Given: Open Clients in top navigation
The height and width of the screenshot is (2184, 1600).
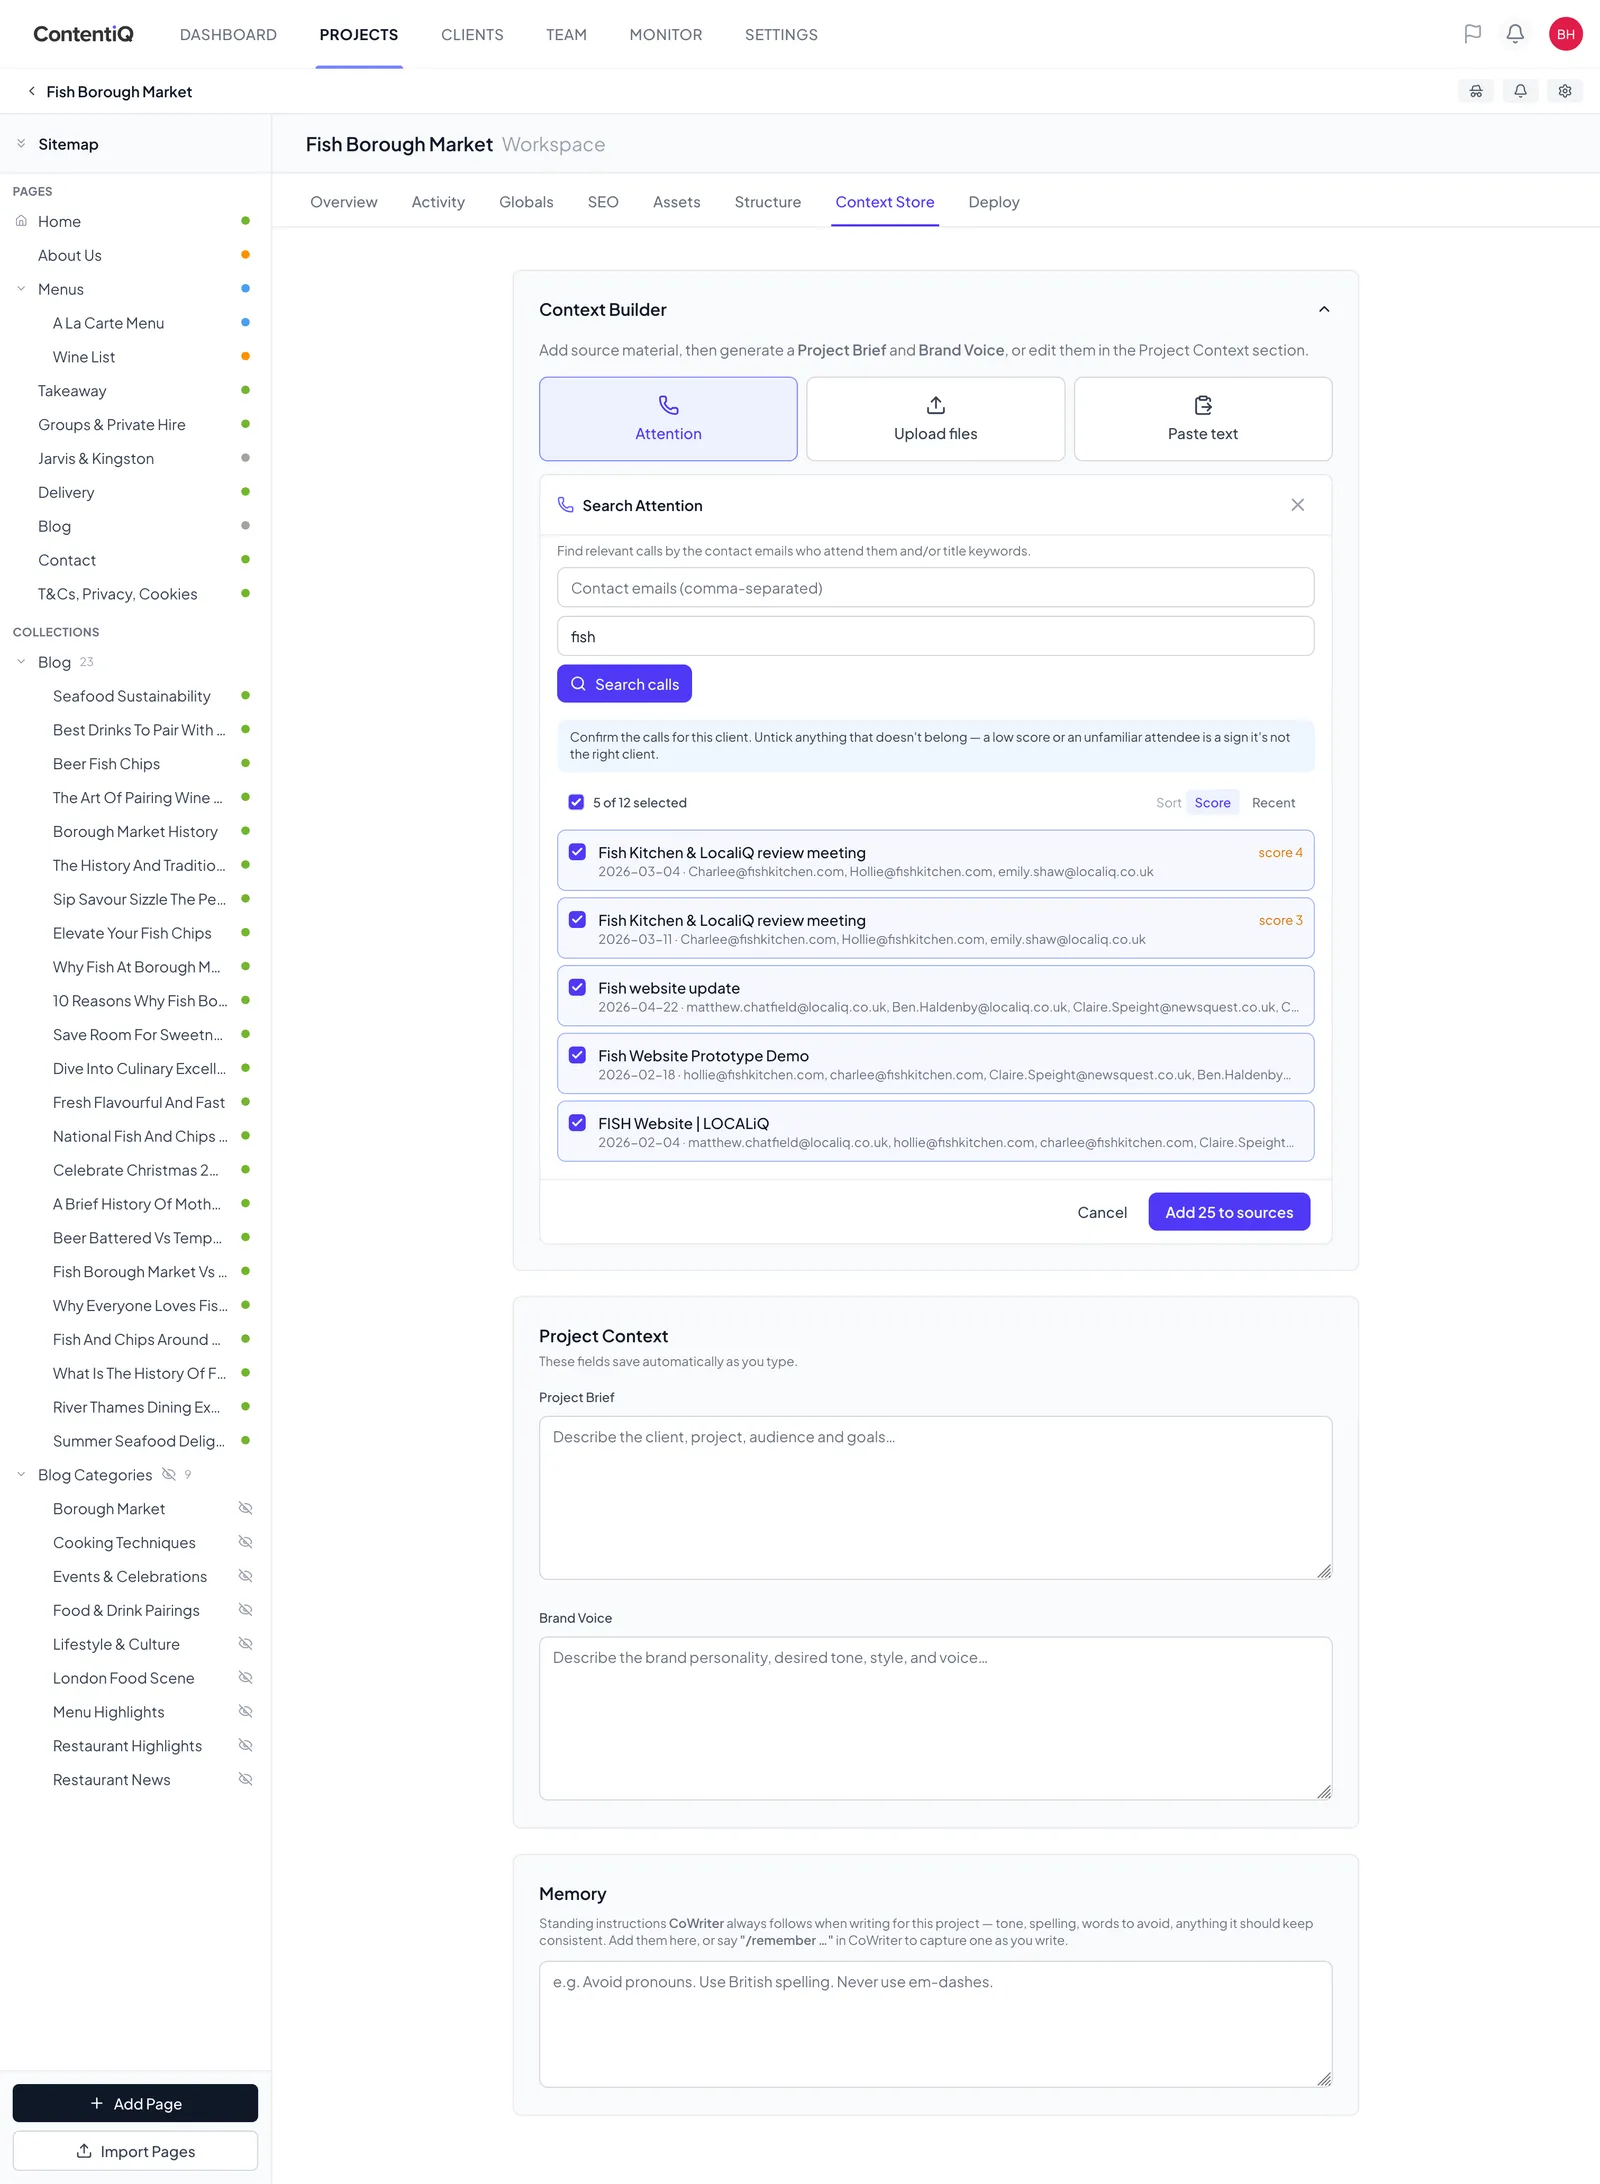Looking at the screenshot, I should [x=472, y=35].
